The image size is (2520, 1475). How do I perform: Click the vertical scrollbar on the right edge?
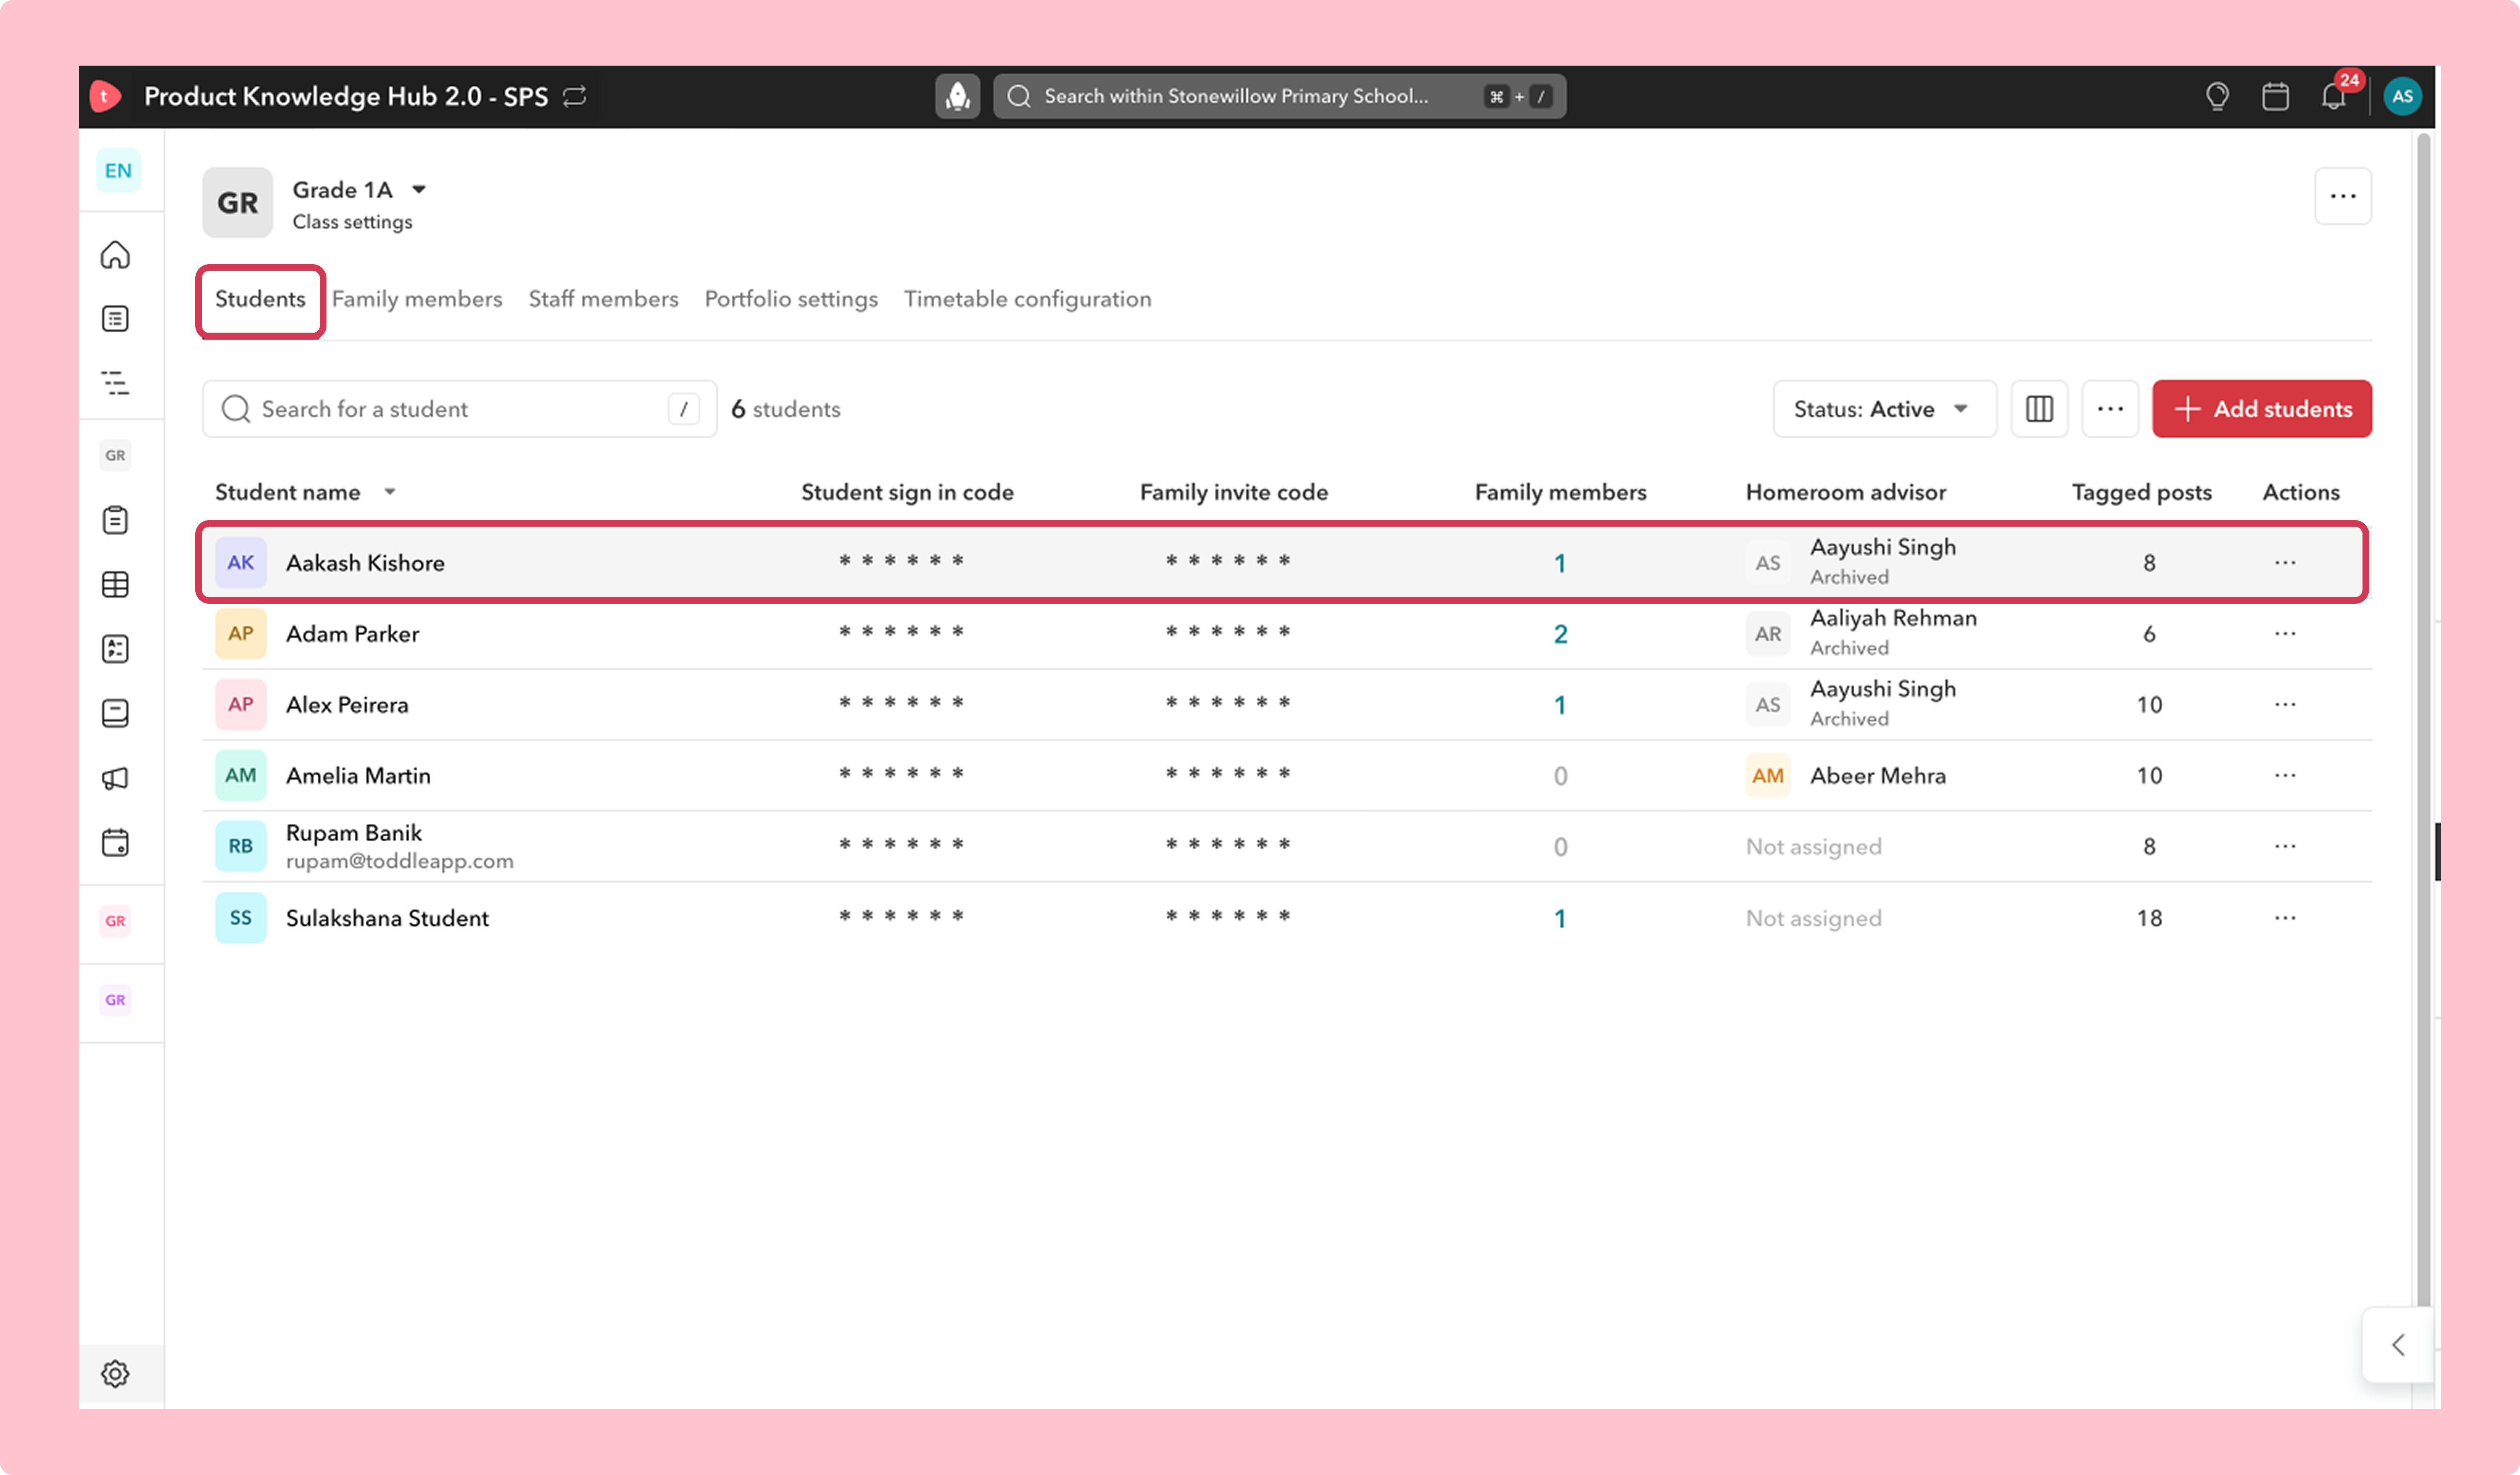tap(2423, 720)
